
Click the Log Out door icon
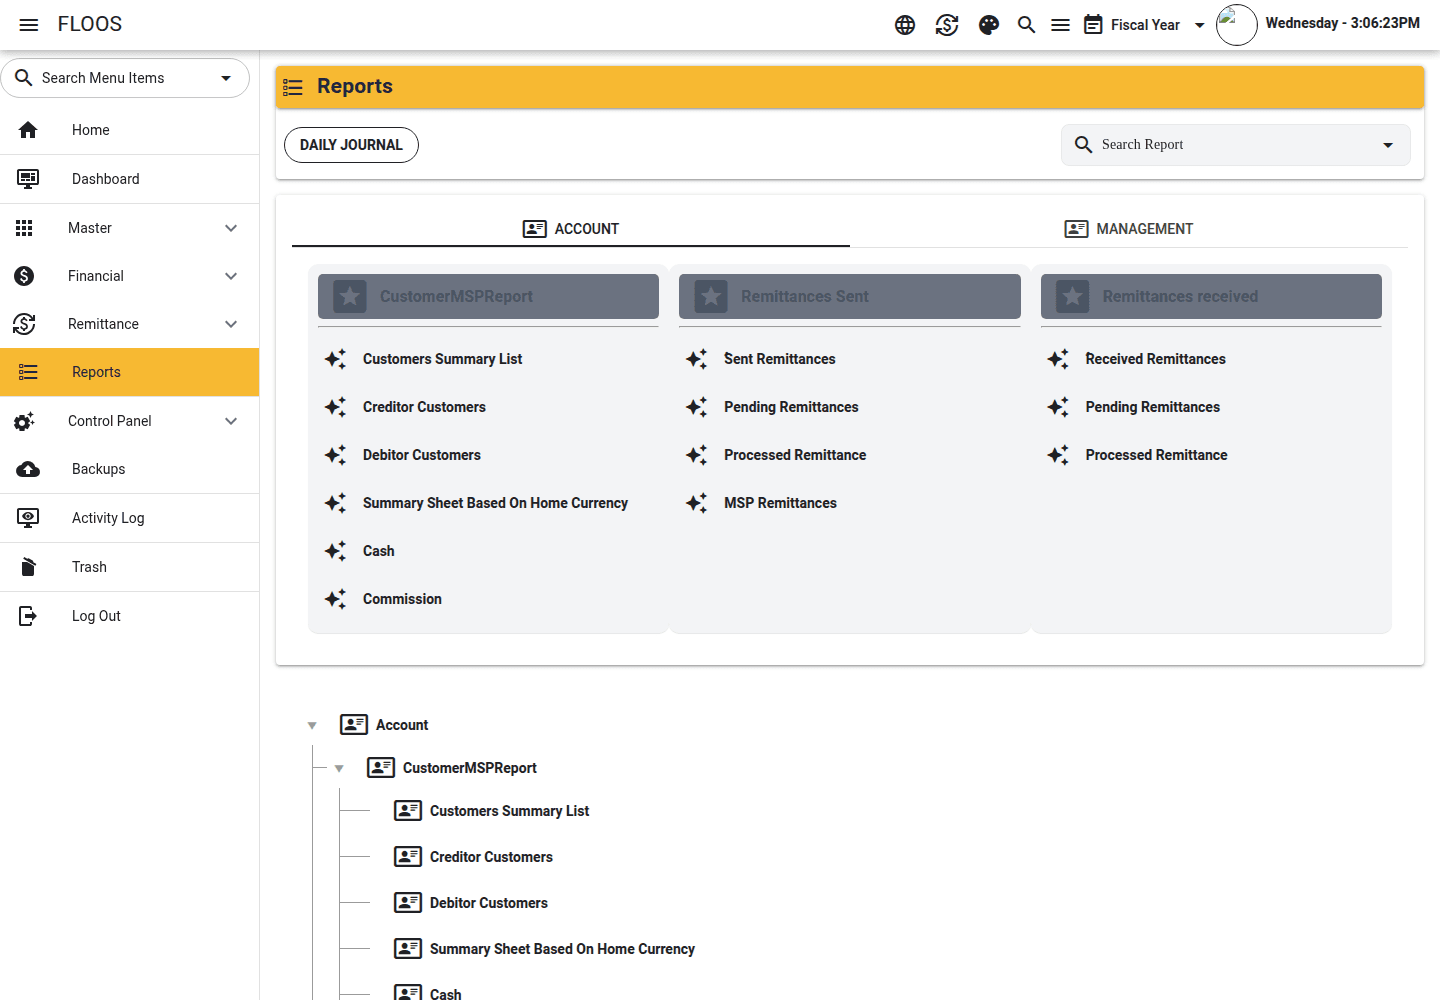[28, 616]
